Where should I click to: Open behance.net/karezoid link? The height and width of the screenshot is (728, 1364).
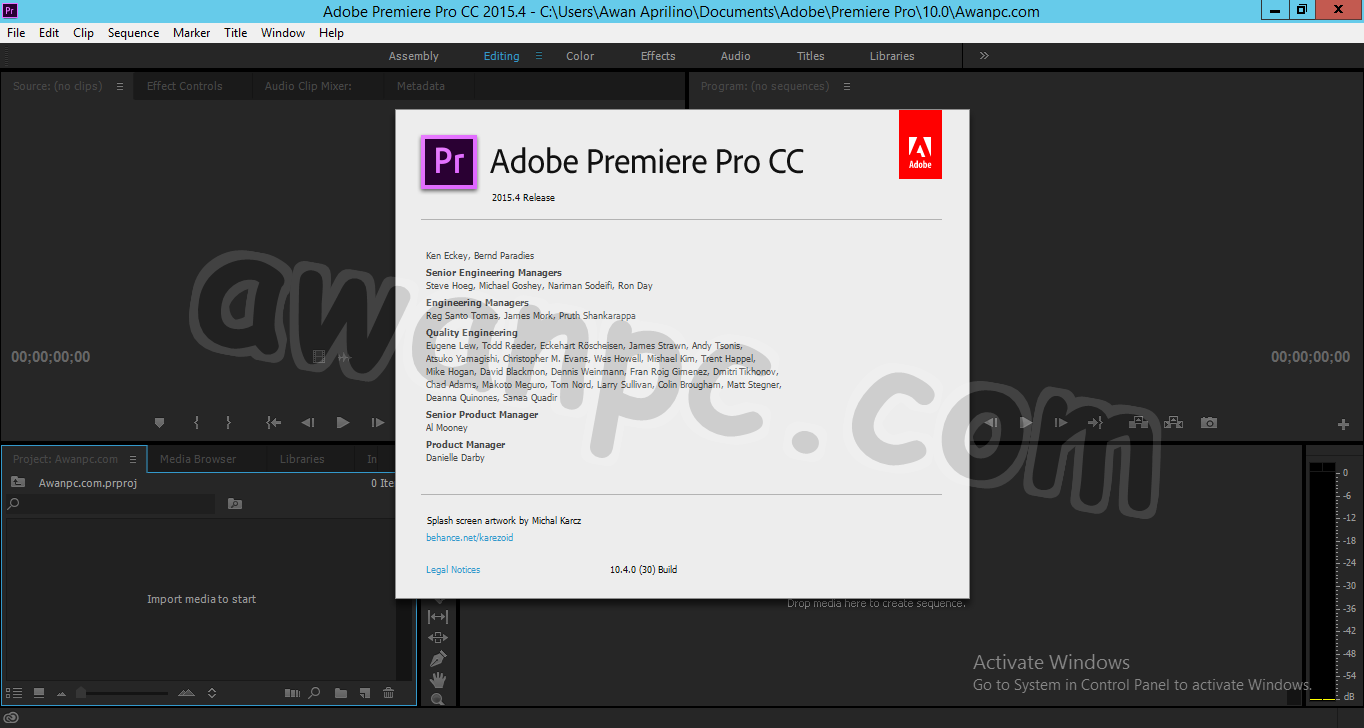coord(470,538)
